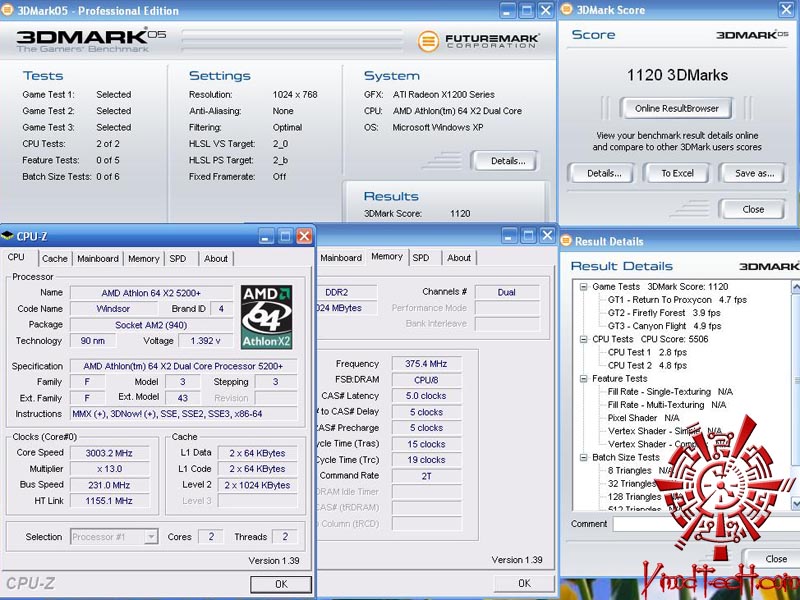The image size is (800, 600).
Task: Open System Details... in 3DMark05 window
Action: tap(507, 161)
